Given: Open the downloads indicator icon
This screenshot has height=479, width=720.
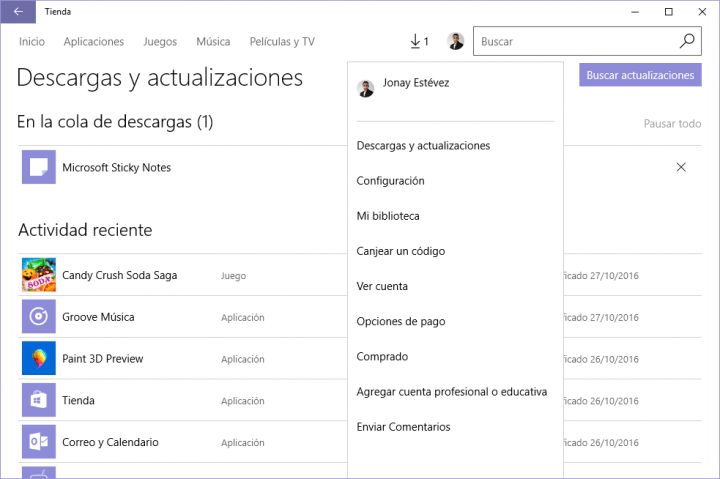Looking at the screenshot, I should (419, 41).
